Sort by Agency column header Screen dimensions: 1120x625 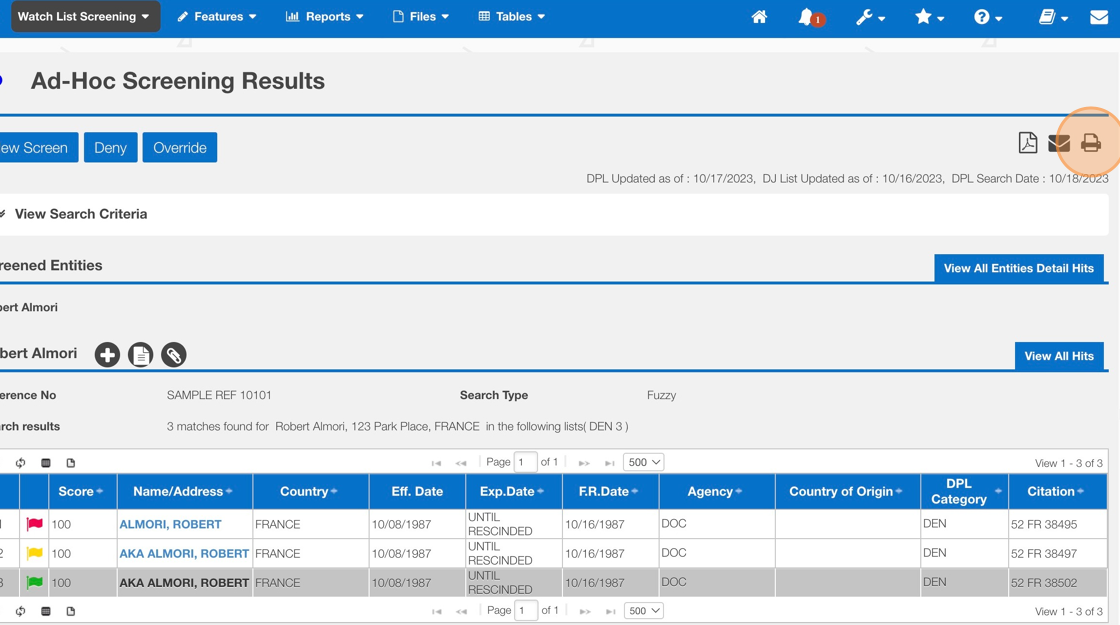(x=716, y=491)
